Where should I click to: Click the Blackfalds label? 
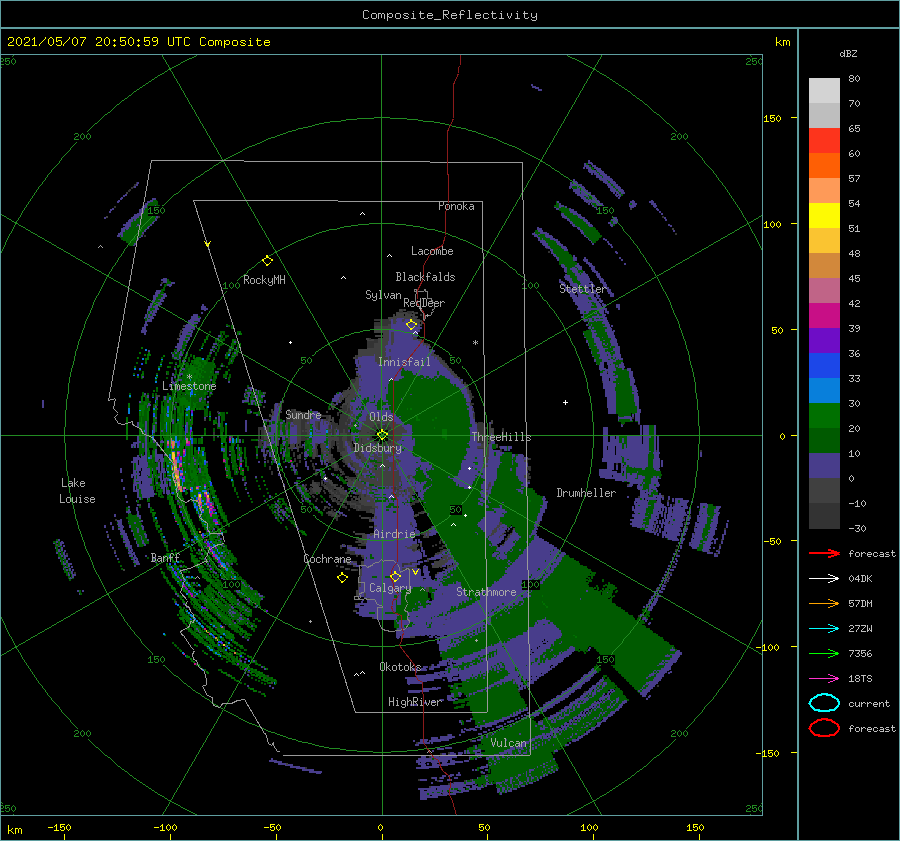tap(425, 277)
